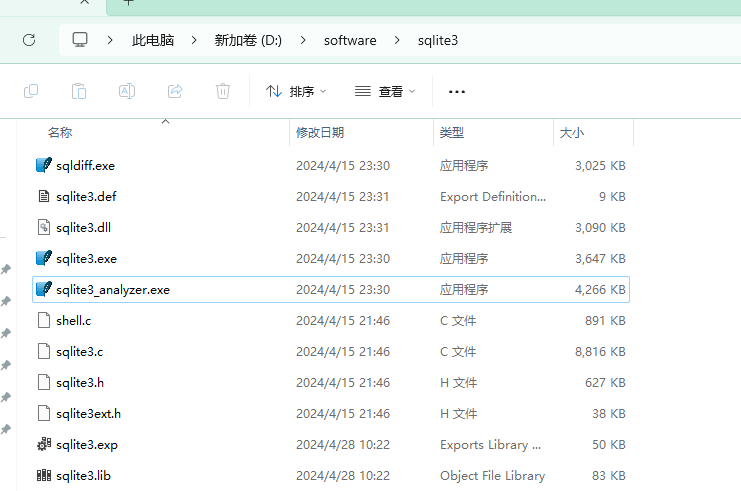This screenshot has width=741, height=491.
Task: Click the delete trash icon
Action: click(x=223, y=91)
